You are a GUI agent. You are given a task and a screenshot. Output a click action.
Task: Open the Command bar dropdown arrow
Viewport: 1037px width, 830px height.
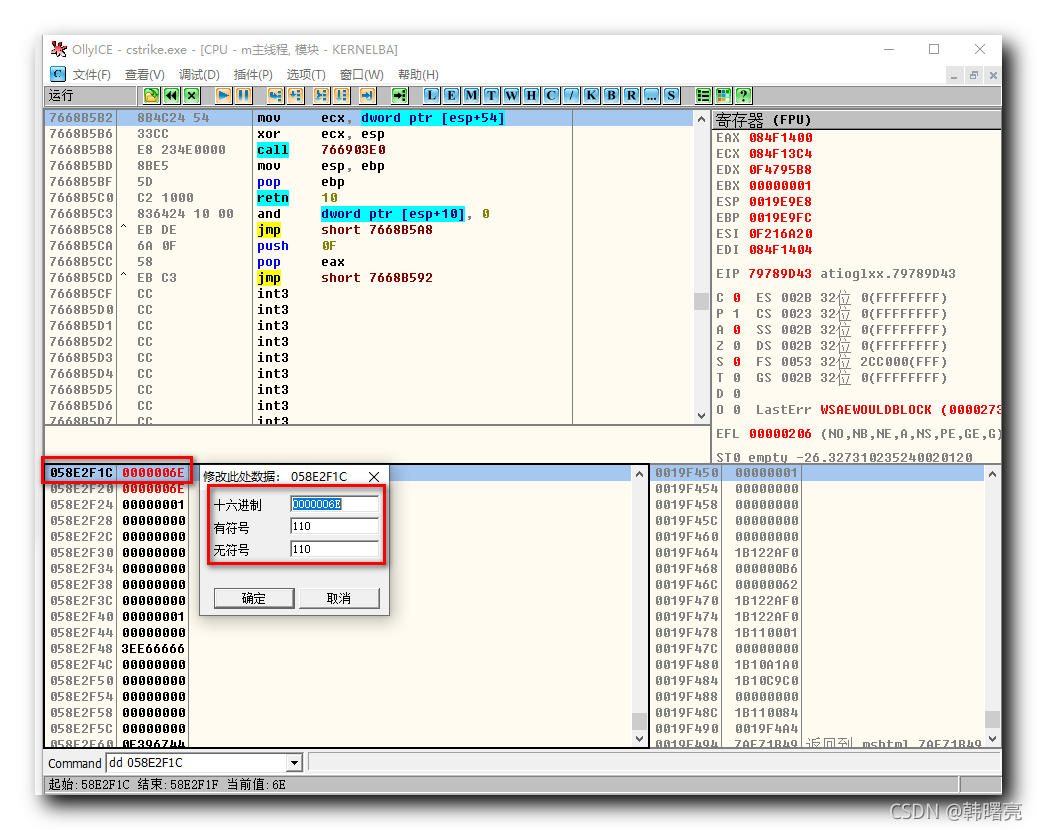tap(294, 763)
